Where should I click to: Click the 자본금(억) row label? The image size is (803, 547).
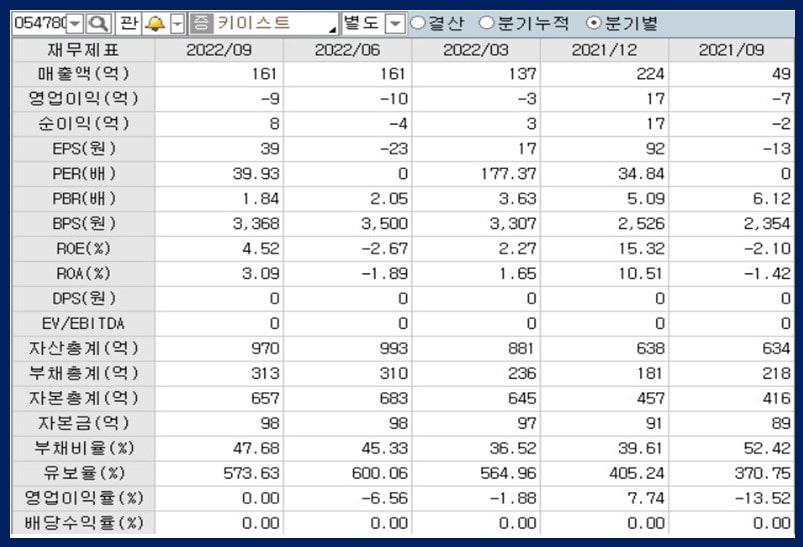pyautogui.click(x=83, y=424)
